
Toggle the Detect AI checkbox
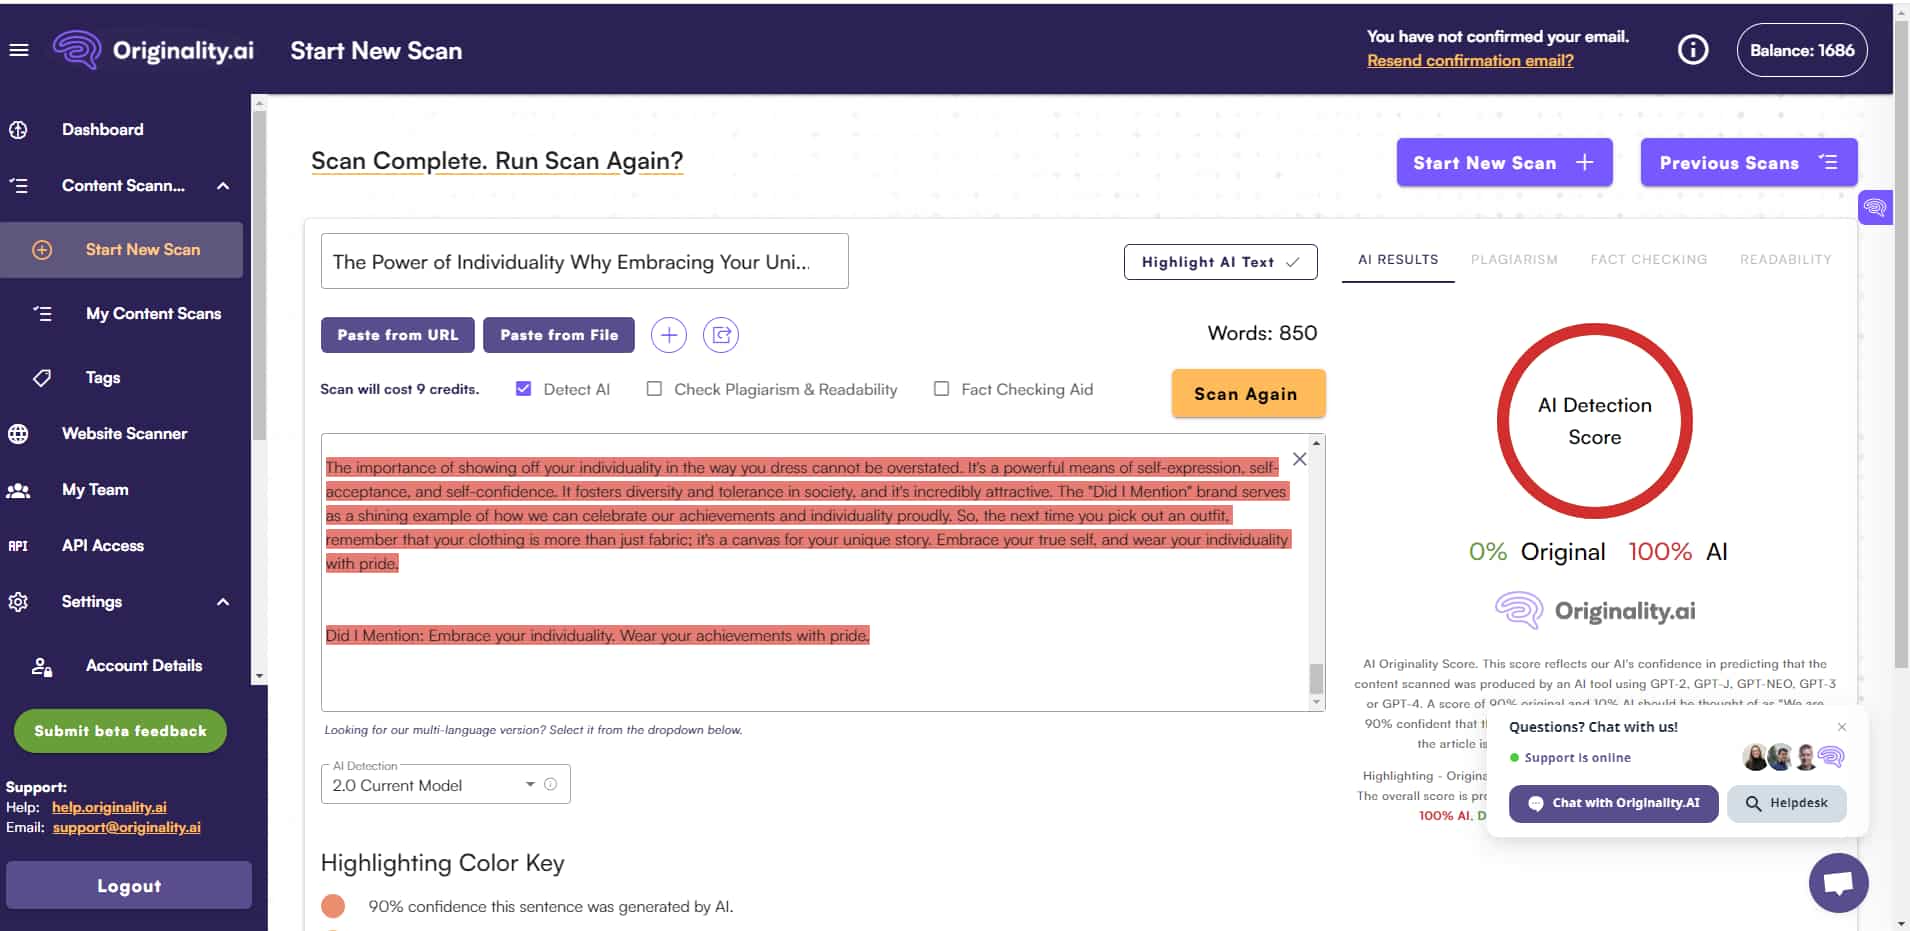pos(523,389)
